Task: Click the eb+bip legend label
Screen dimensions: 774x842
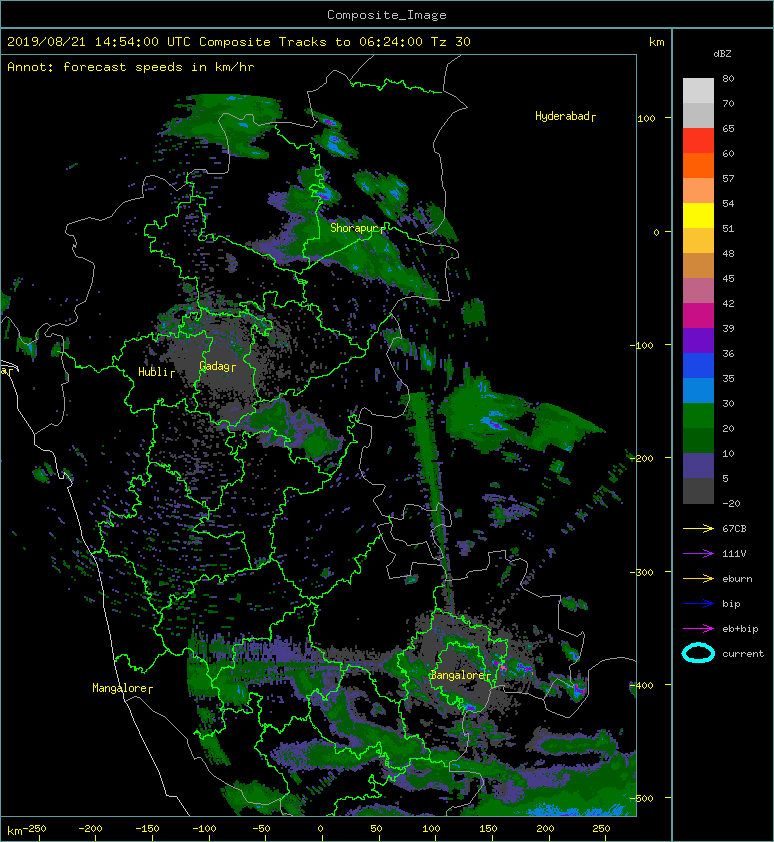Action: (740, 629)
